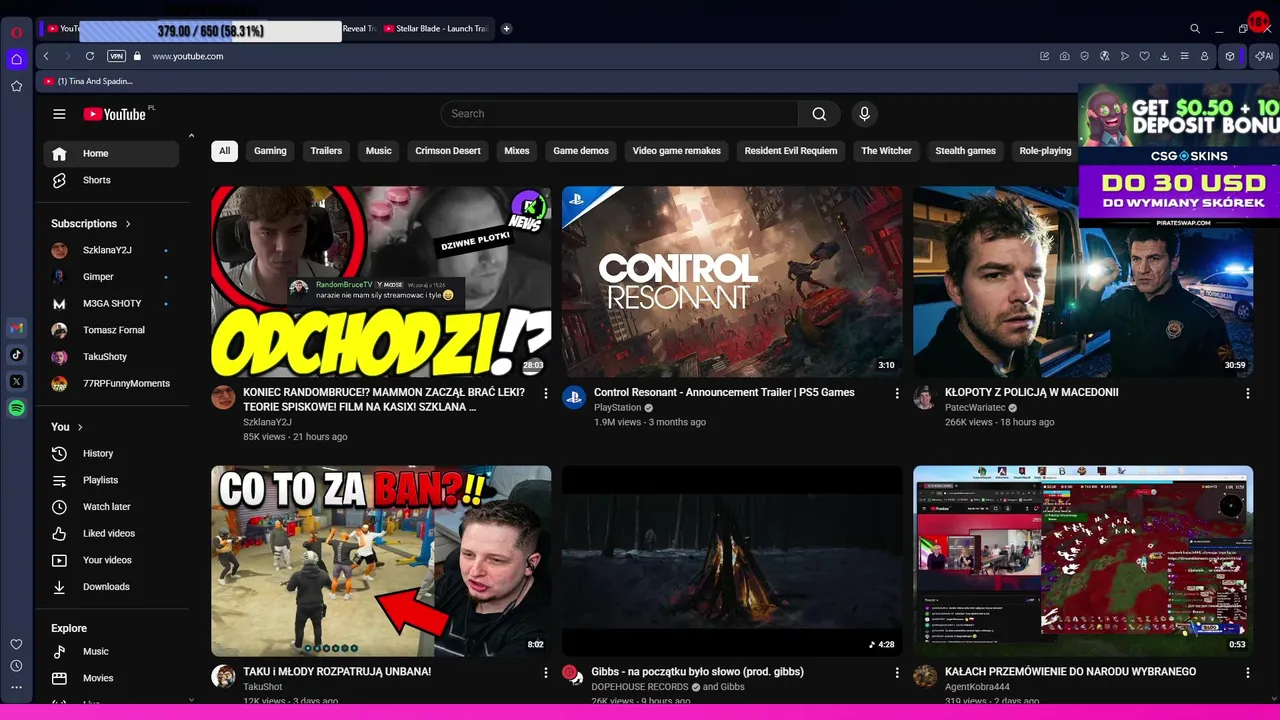Open the Tina And Spadin bookmark
1280x720 pixels.
(x=88, y=81)
